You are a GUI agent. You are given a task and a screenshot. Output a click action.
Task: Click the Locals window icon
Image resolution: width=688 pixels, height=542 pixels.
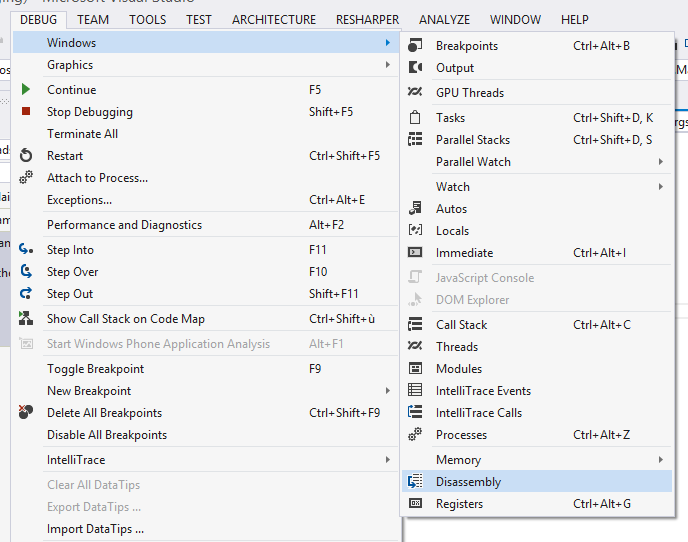[415, 230]
